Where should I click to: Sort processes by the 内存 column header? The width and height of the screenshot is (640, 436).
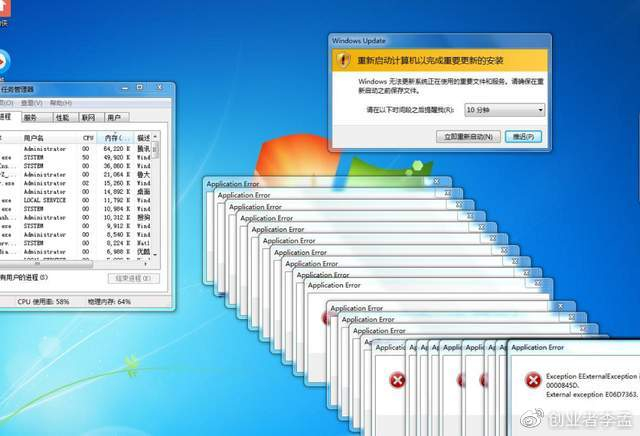click(115, 138)
